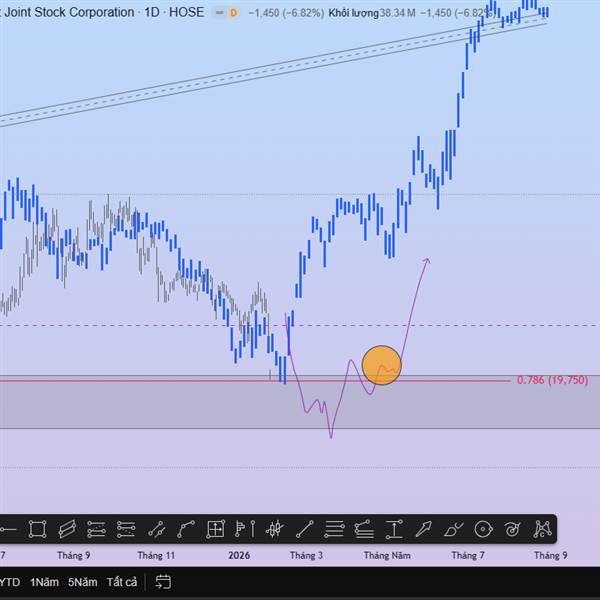
Task: Click the Tháng 11 time axis label
Action: 156,555
